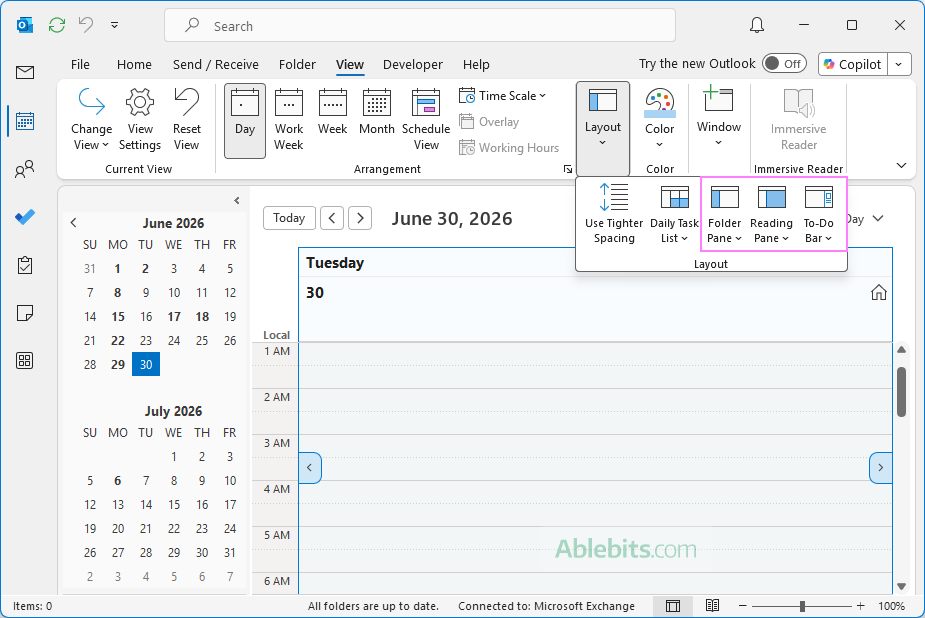Click the Copilot button

click(x=853, y=64)
